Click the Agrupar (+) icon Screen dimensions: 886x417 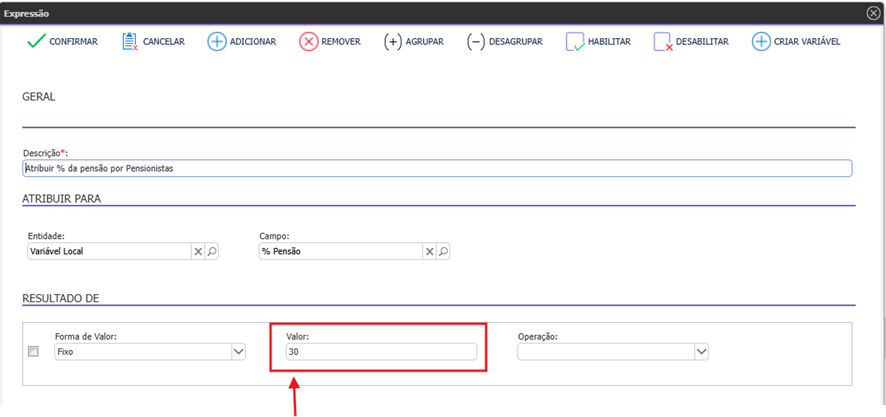393,42
